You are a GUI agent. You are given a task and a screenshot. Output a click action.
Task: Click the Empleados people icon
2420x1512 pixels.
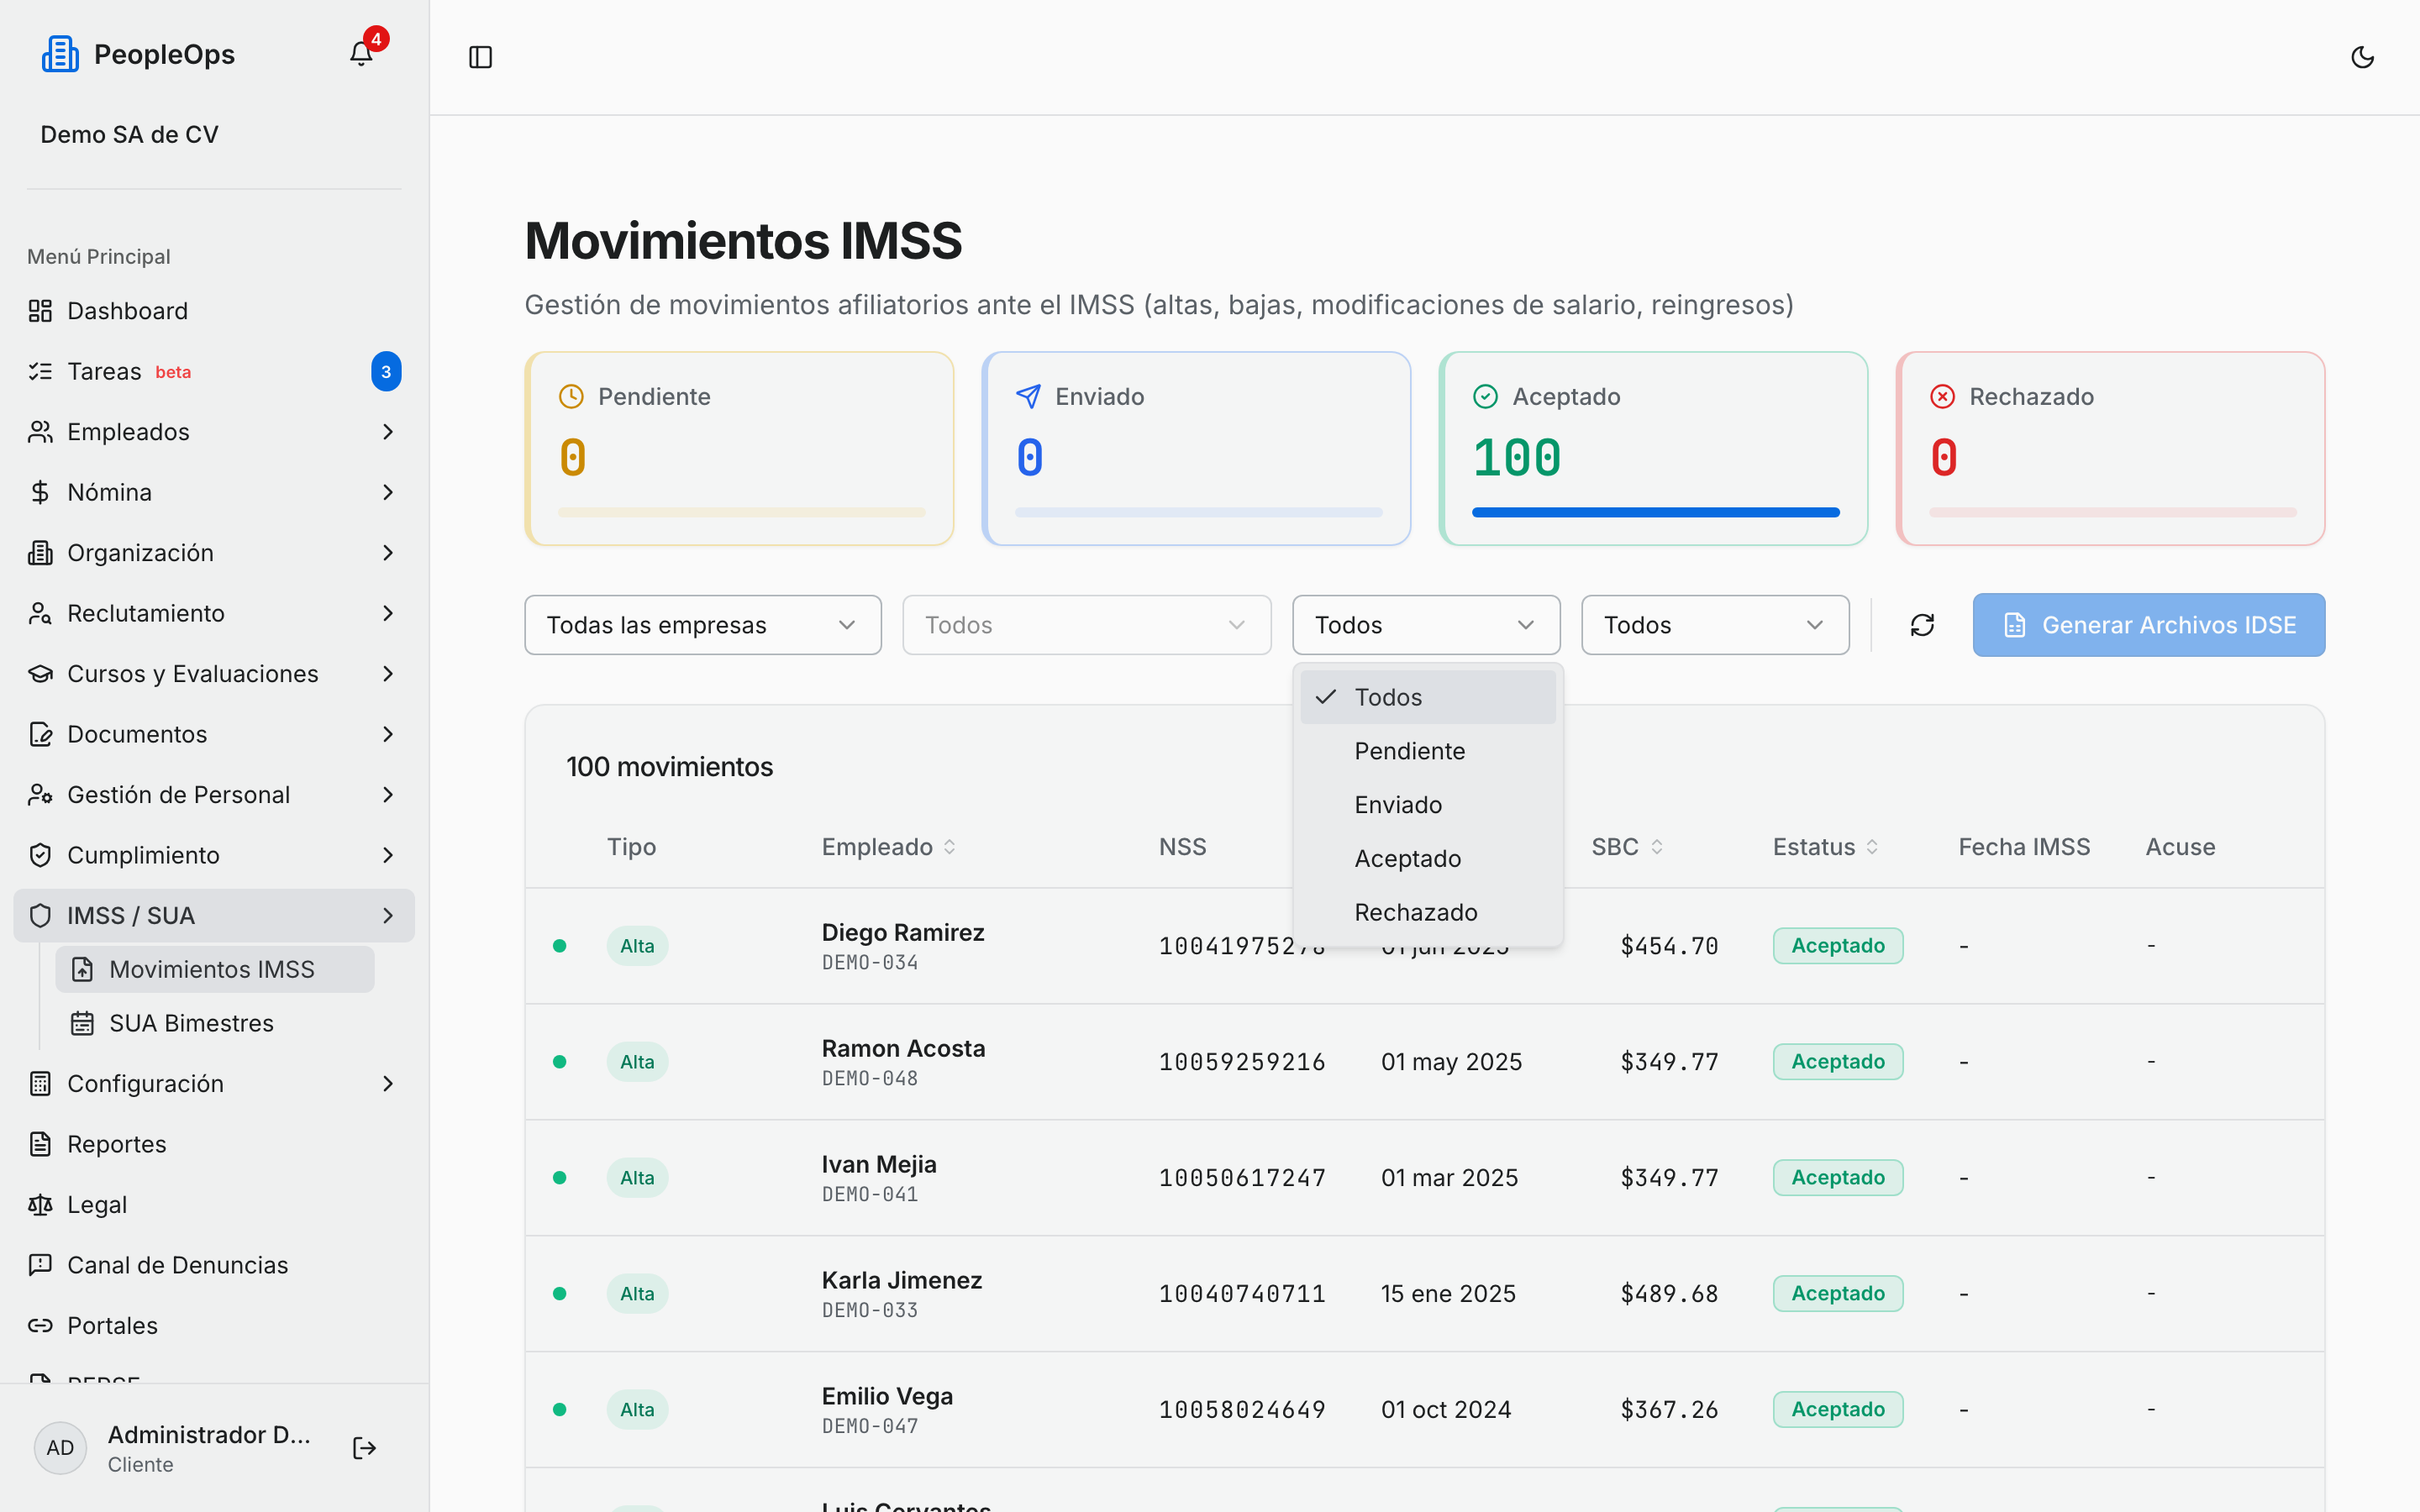pos(40,432)
